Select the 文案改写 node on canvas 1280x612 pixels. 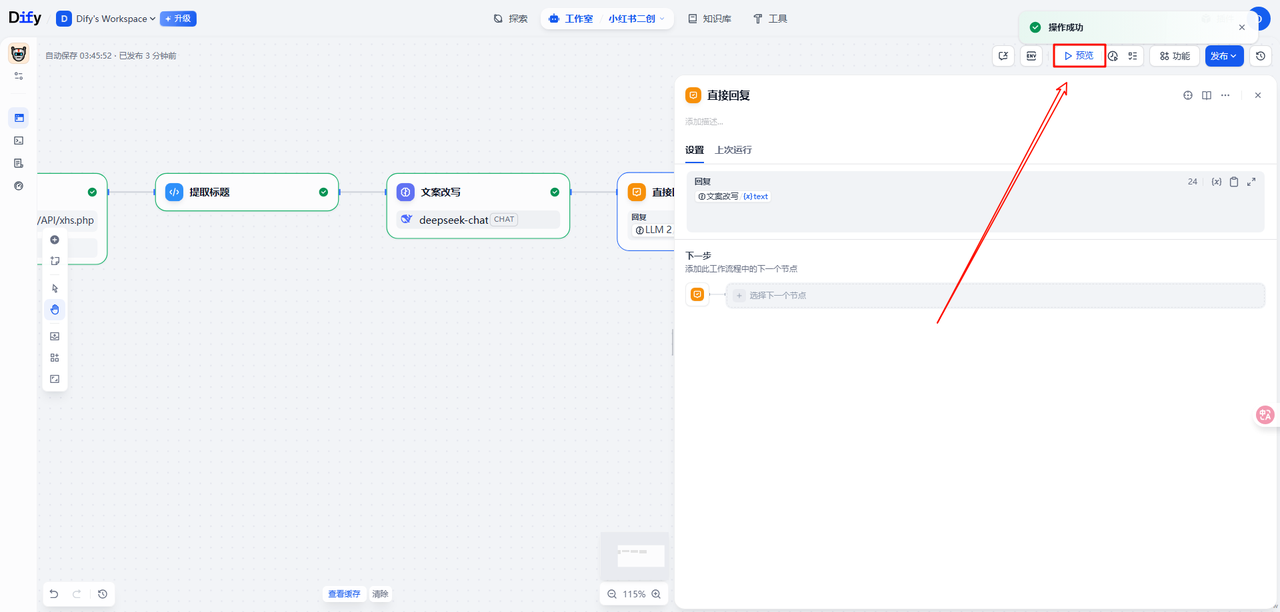click(478, 192)
